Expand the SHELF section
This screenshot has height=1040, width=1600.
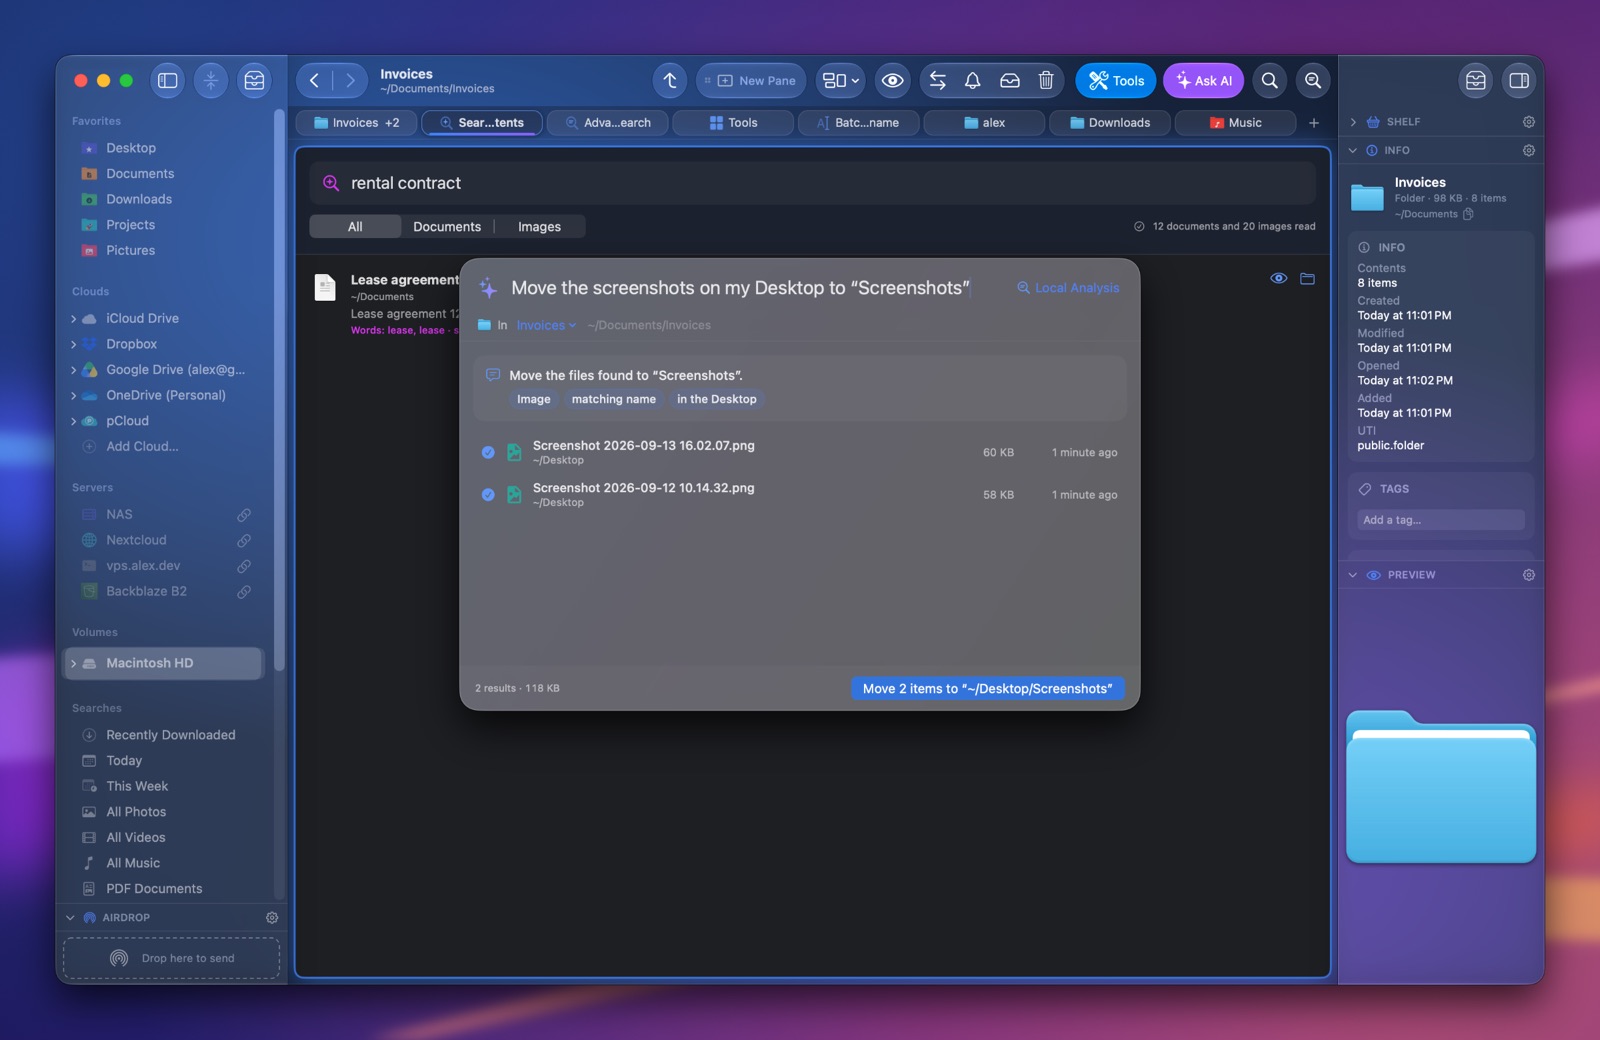pyautogui.click(x=1353, y=122)
